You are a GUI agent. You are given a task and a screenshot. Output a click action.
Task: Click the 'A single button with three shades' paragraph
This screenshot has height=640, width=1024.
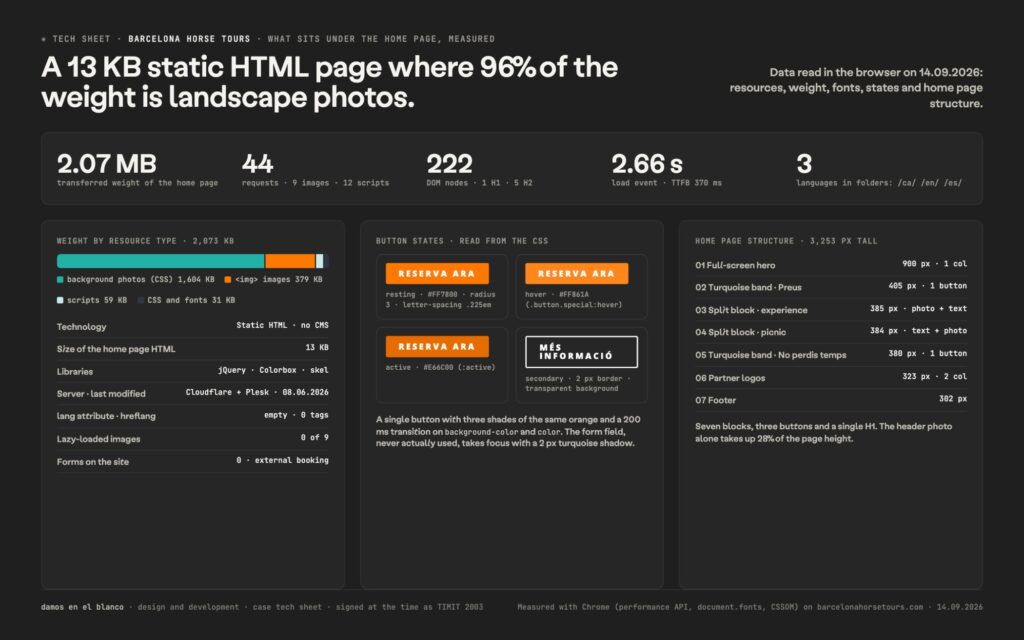[508, 431]
